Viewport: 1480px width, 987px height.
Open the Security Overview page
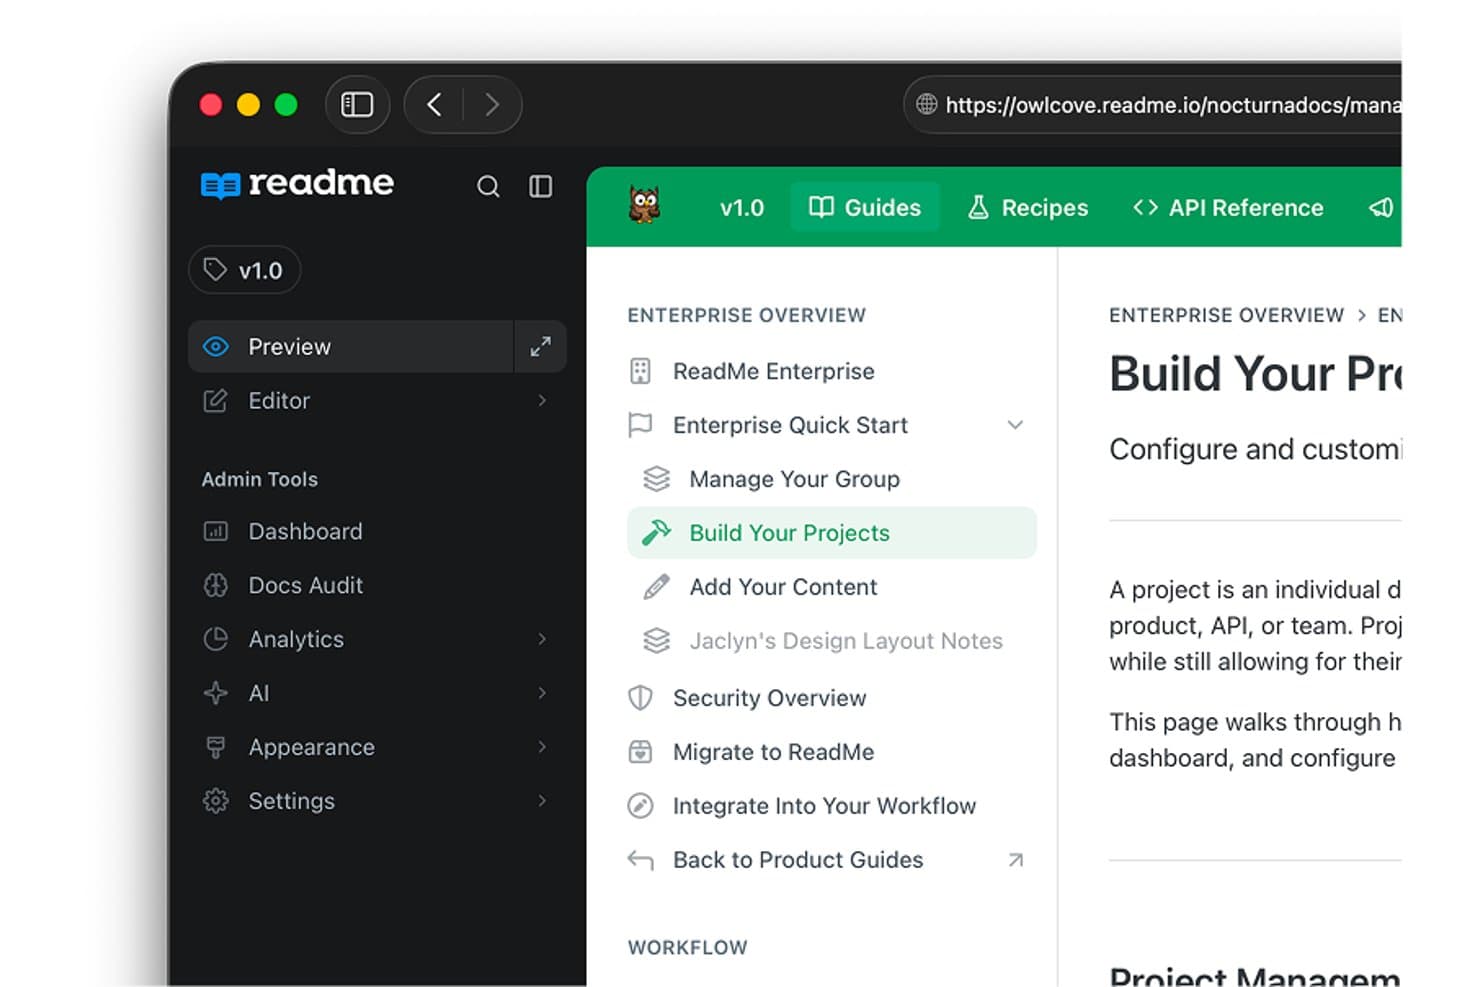[769, 699]
